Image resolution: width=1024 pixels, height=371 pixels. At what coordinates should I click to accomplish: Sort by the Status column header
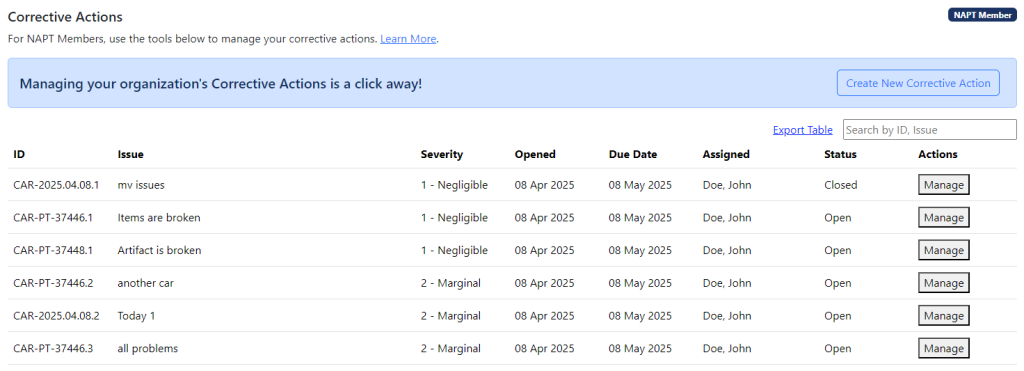click(840, 155)
